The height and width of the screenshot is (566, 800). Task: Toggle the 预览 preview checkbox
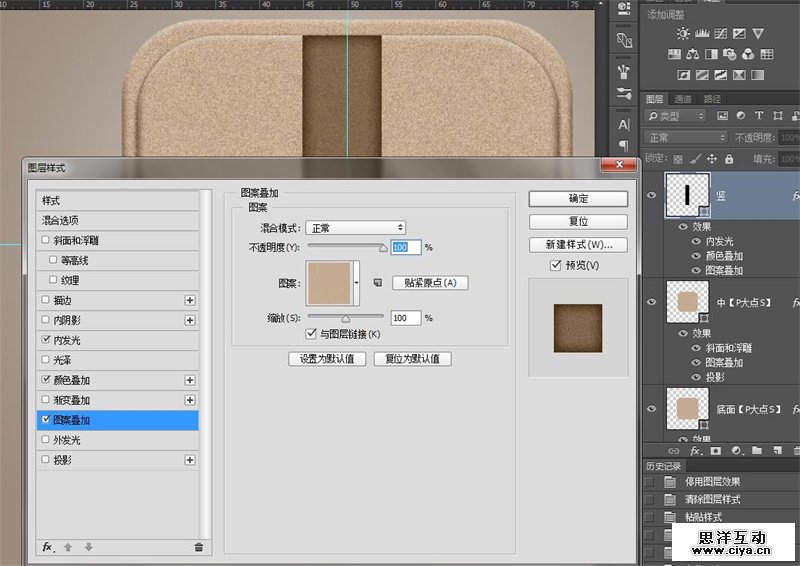click(556, 265)
